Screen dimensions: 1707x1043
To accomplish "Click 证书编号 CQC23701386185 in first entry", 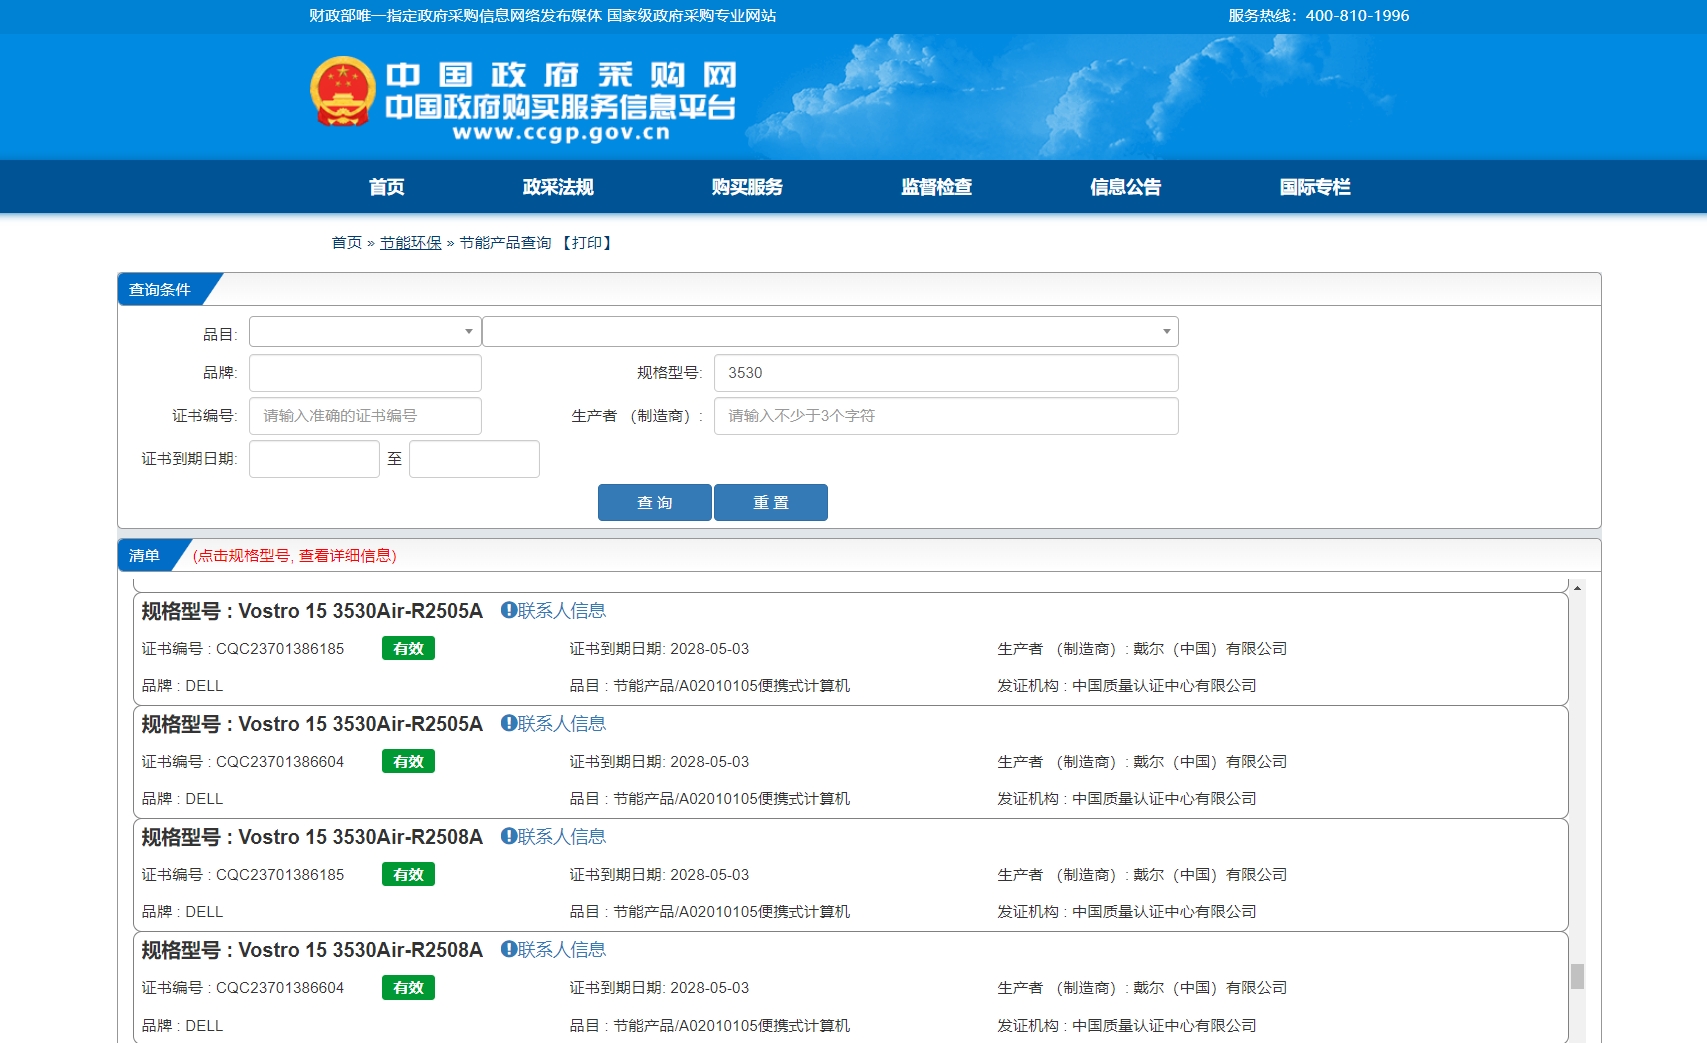I will [x=243, y=649].
